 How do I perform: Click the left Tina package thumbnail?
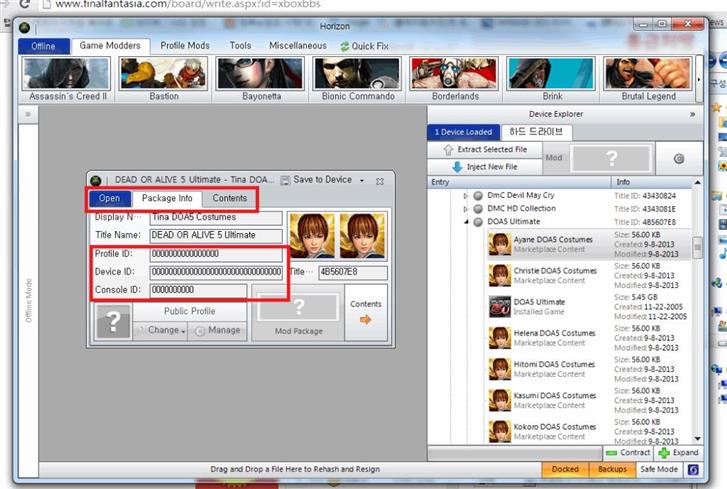pos(312,235)
